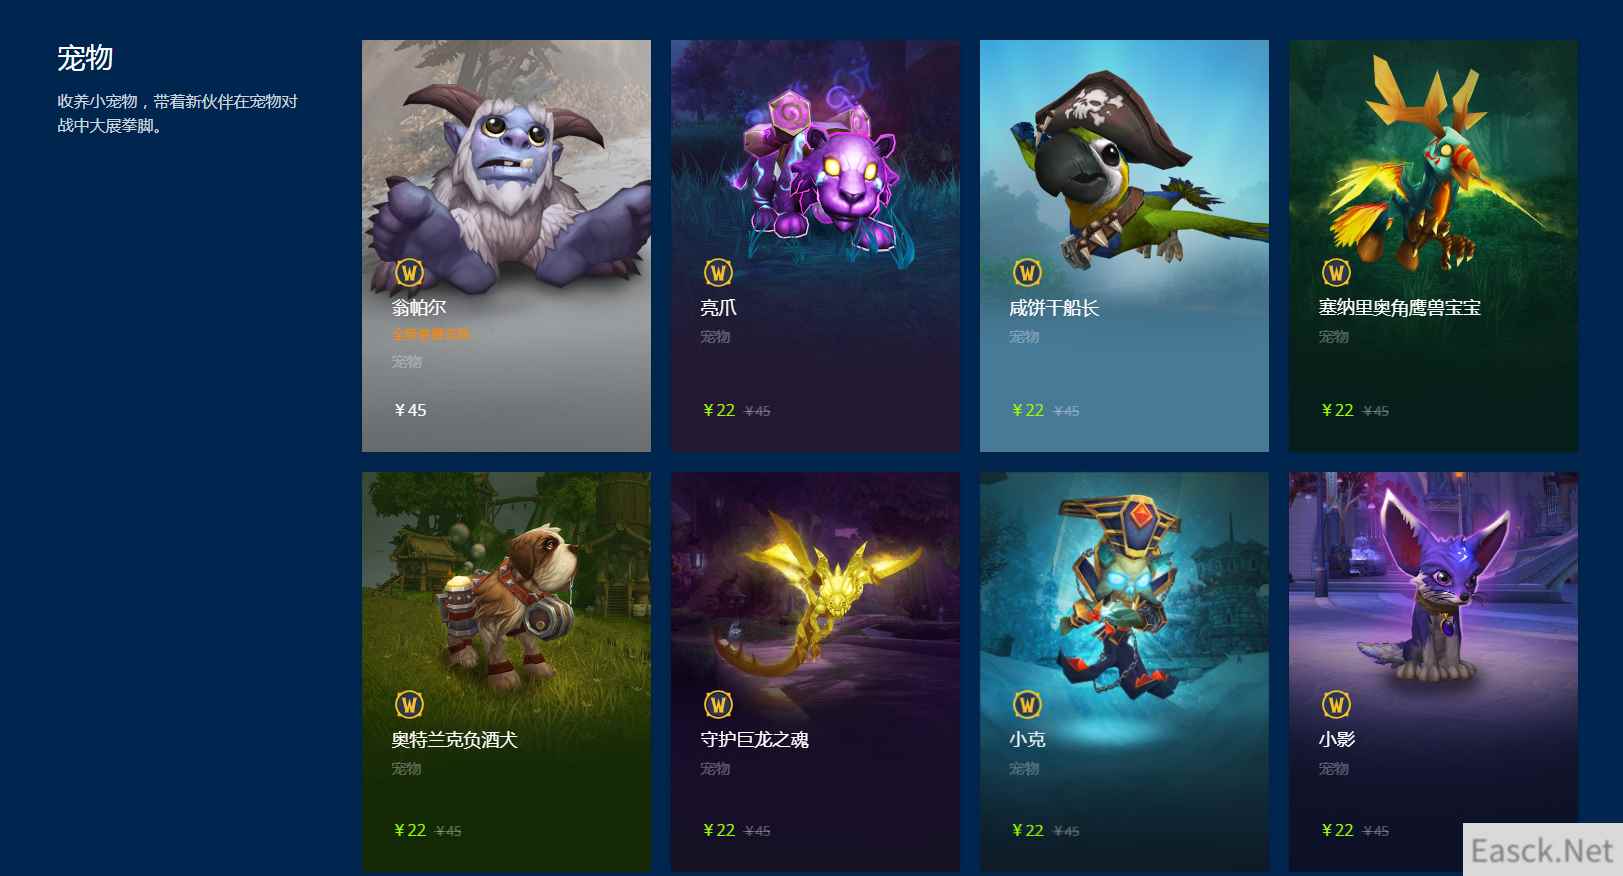Click the ¥22 price on 亮爪

click(719, 410)
